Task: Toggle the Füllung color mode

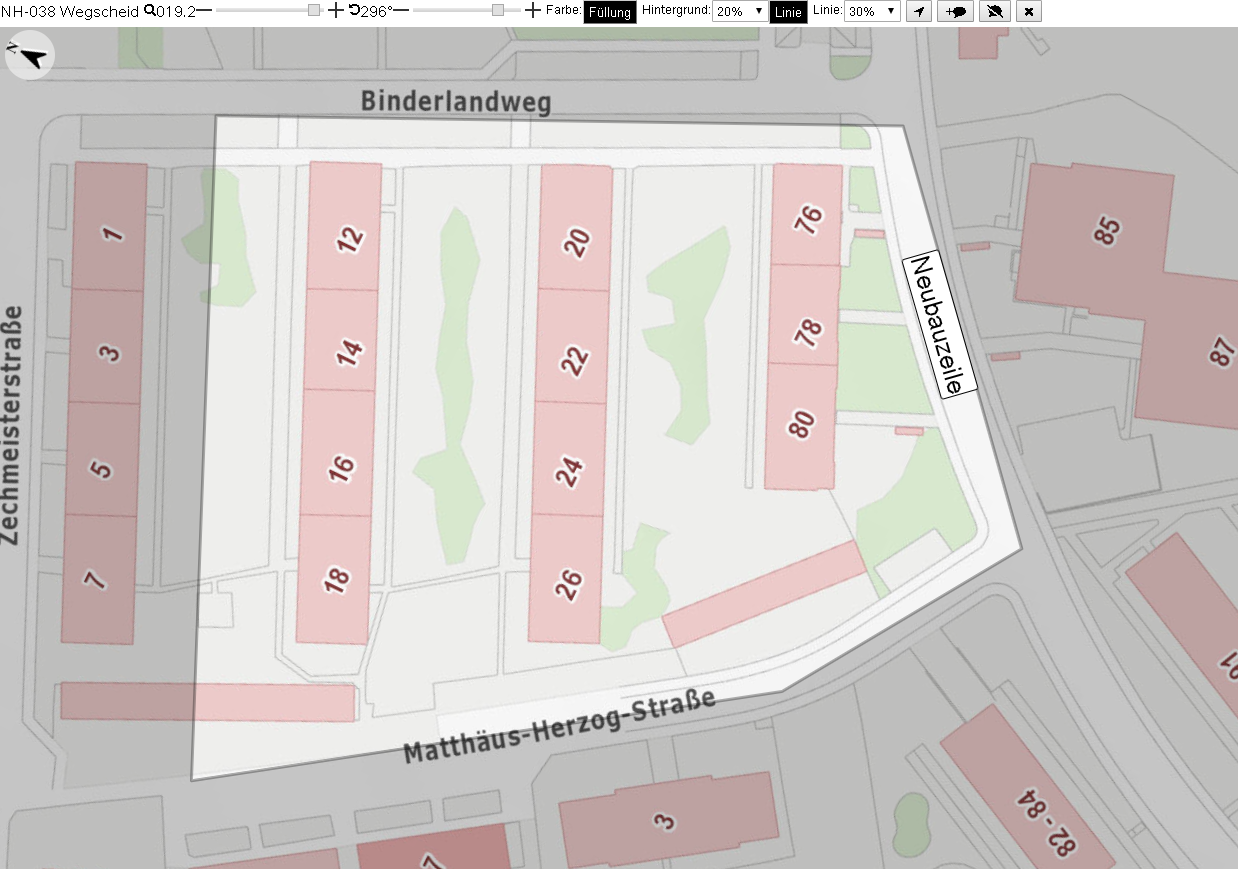Action: 610,12
